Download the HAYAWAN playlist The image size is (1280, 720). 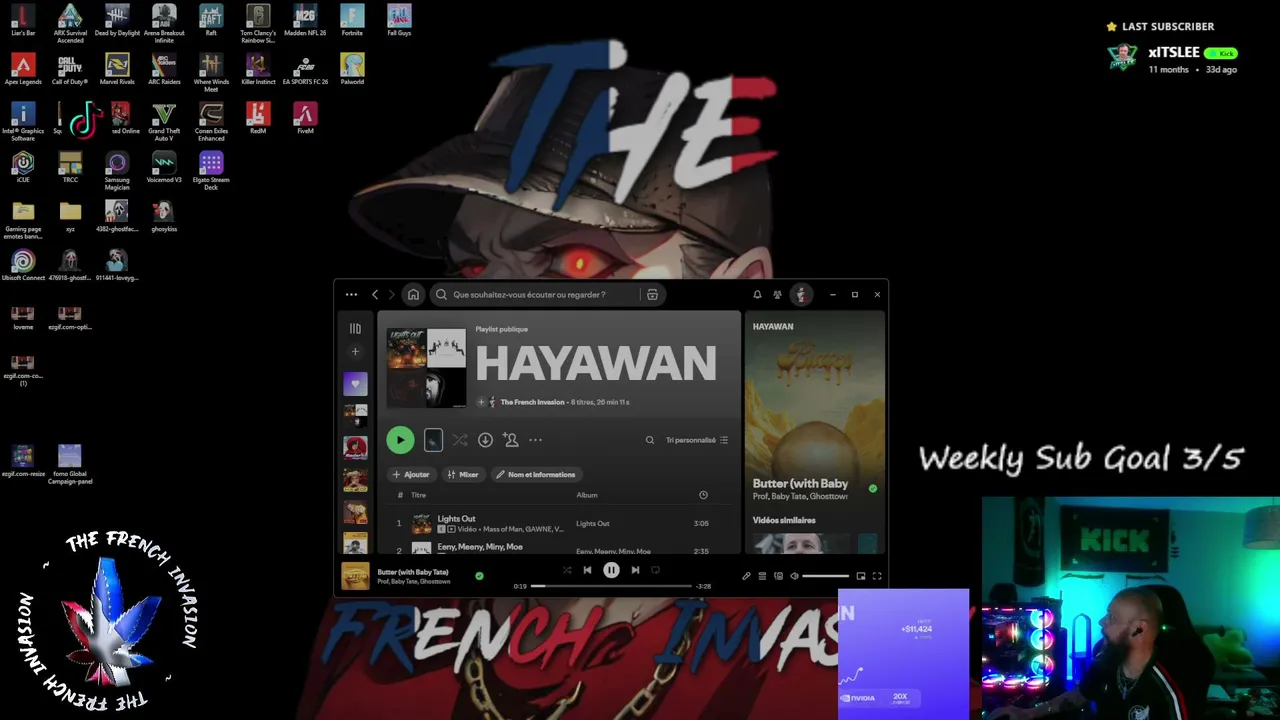coord(485,440)
